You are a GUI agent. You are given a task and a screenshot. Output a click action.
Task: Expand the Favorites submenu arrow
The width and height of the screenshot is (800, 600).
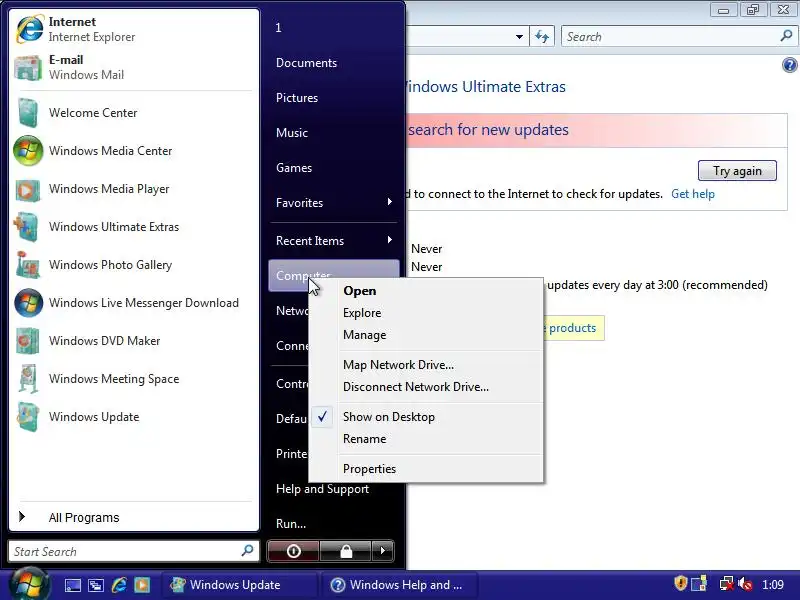tap(390, 202)
